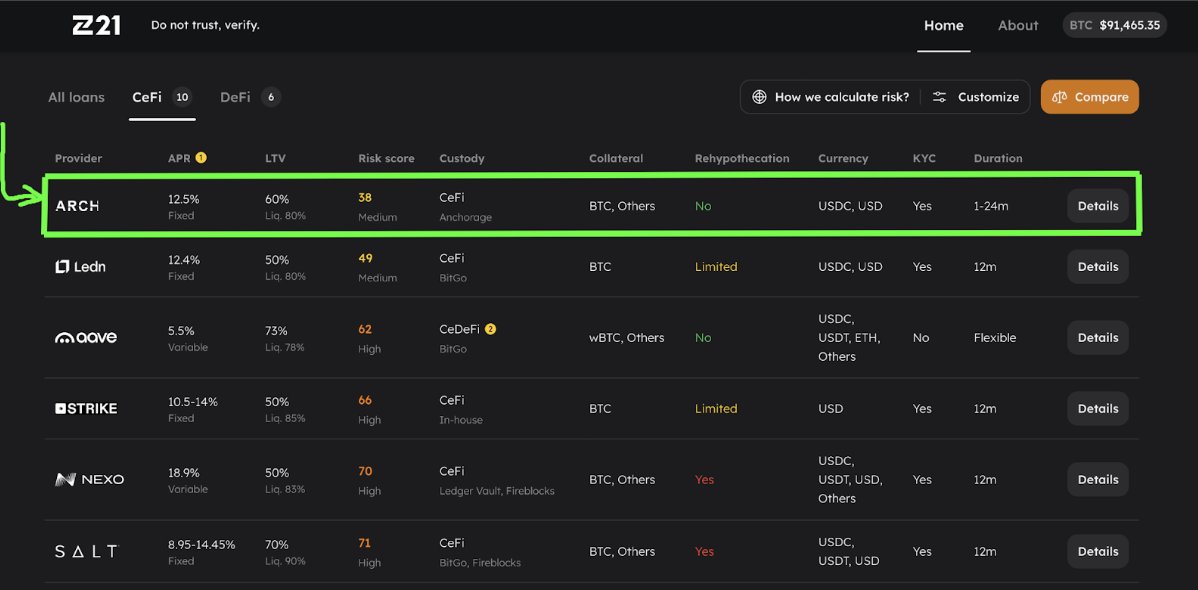Click KYC No value in aave row
Image resolution: width=1198 pixels, height=590 pixels.
(x=921, y=338)
